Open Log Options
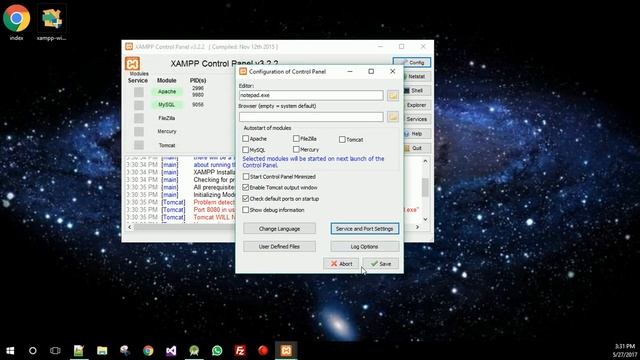This screenshot has width=640, height=360. [x=364, y=247]
